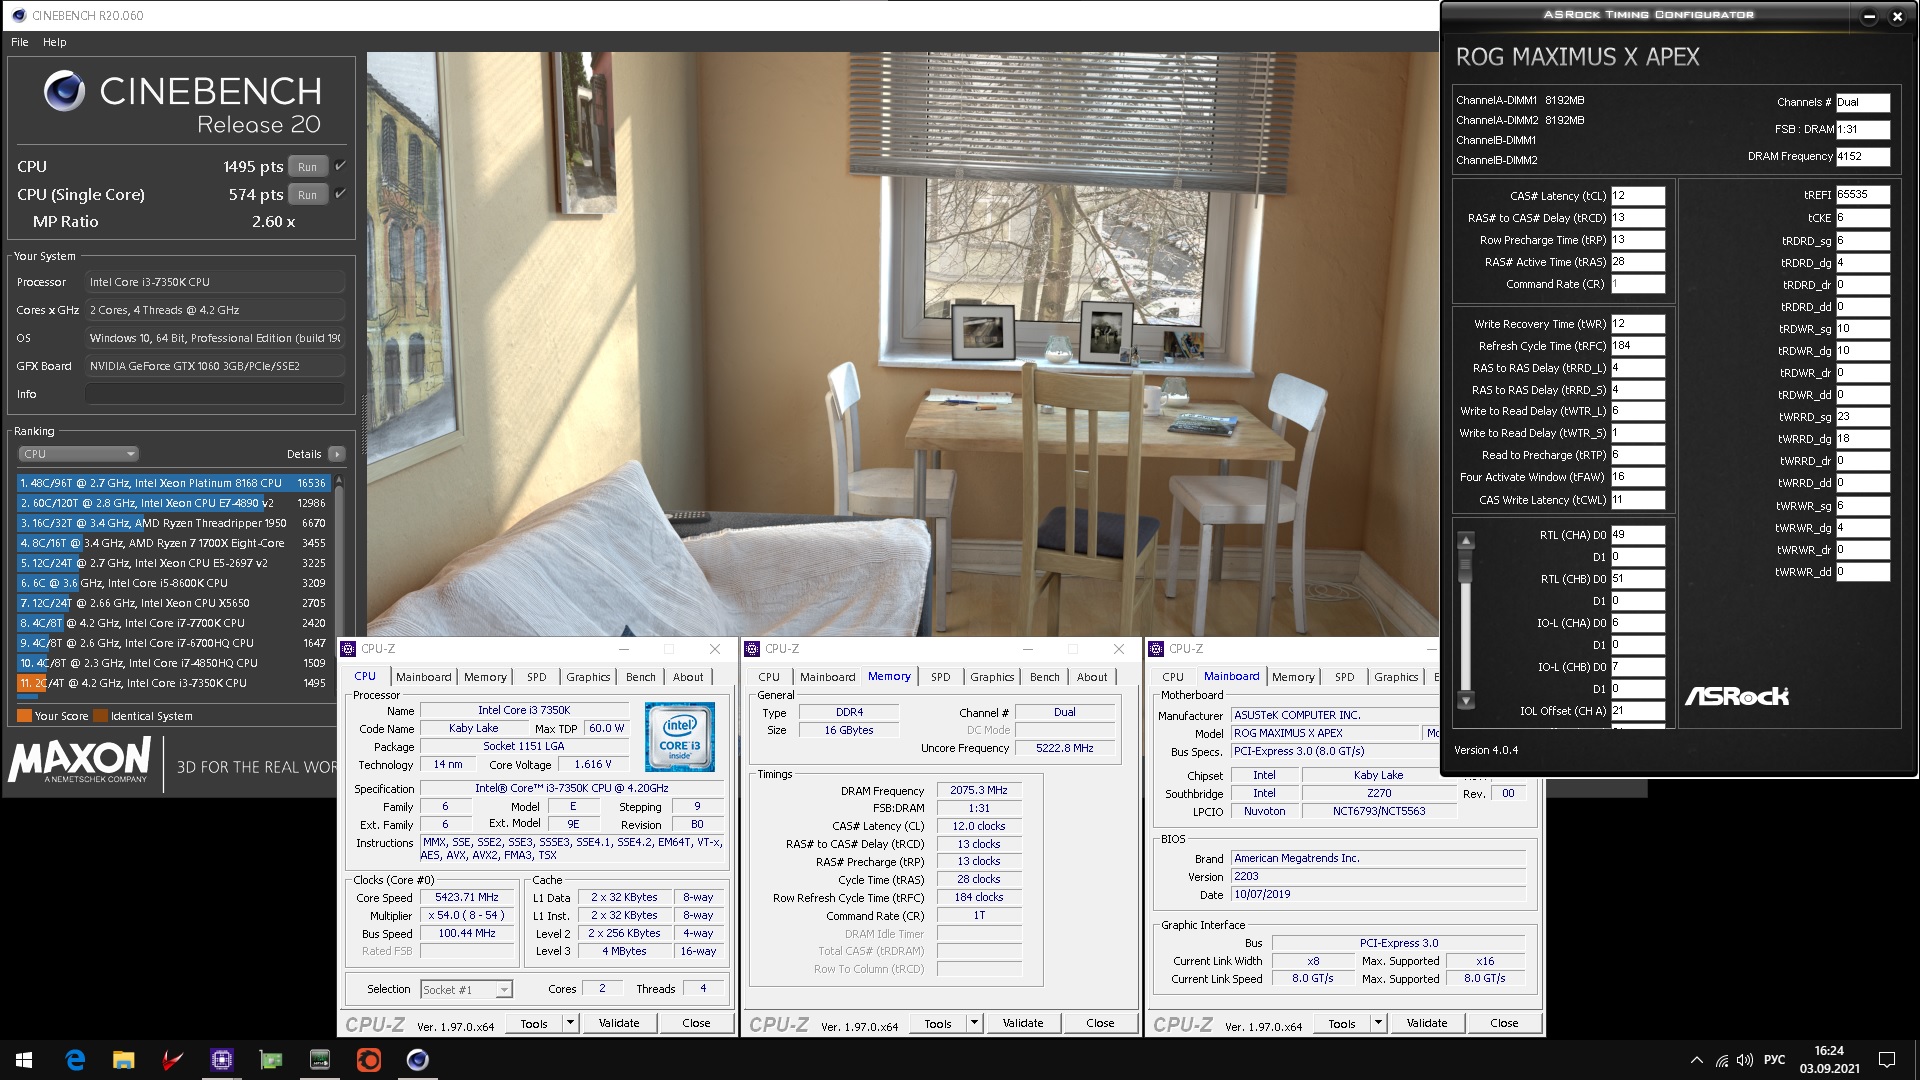This screenshot has height=1080, width=1920.
Task: Select the Xeon Platinum 8168 ranking row
Action: (x=172, y=483)
